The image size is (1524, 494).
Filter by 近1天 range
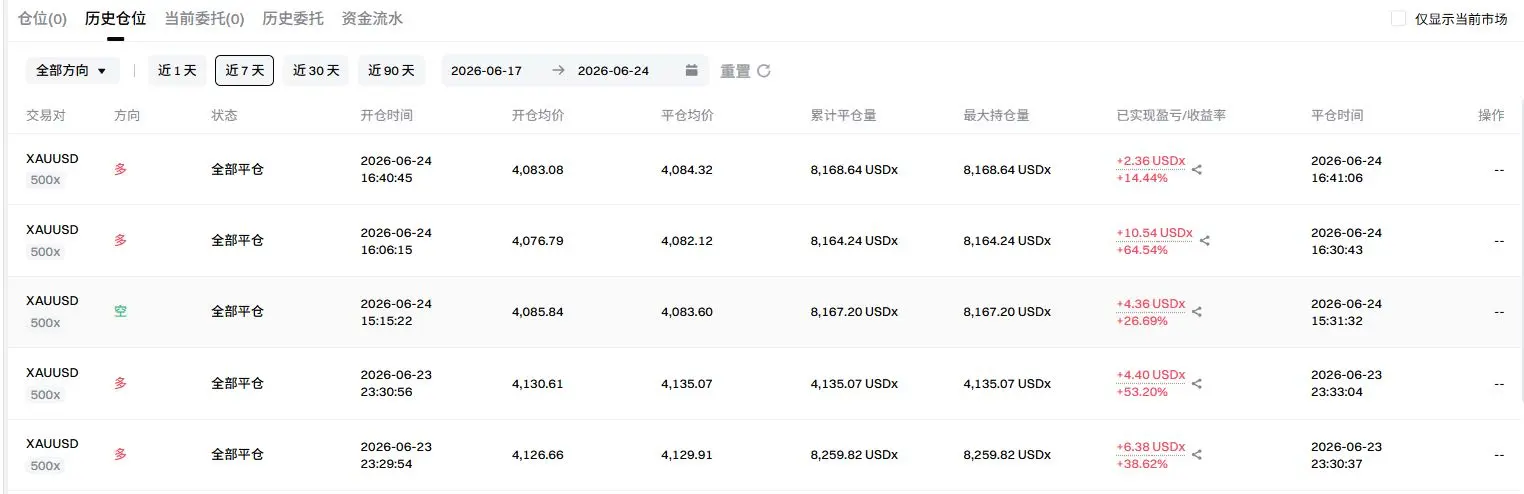point(177,71)
